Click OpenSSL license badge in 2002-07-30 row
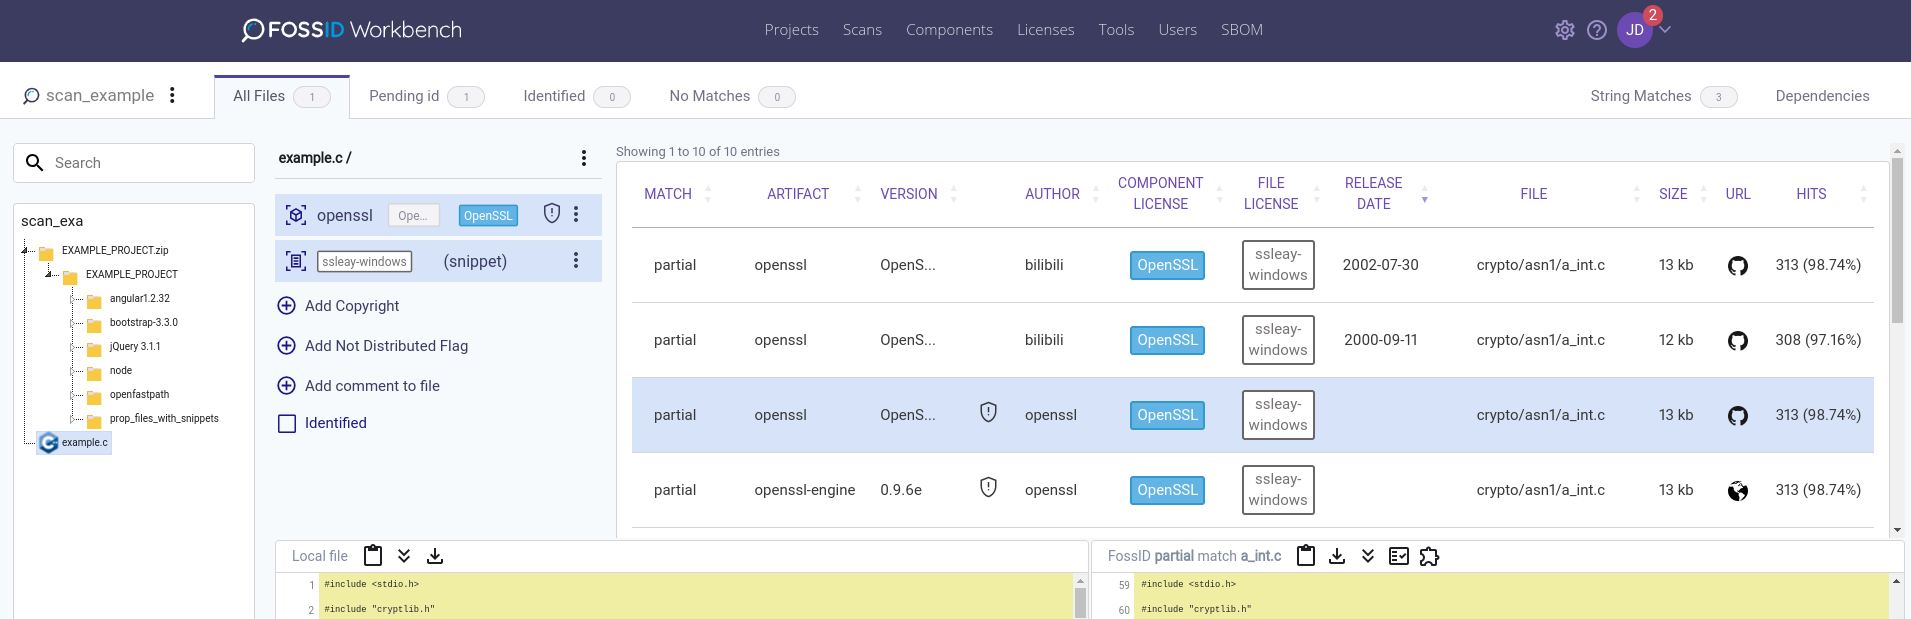This screenshot has width=1911, height=619. tap(1167, 265)
